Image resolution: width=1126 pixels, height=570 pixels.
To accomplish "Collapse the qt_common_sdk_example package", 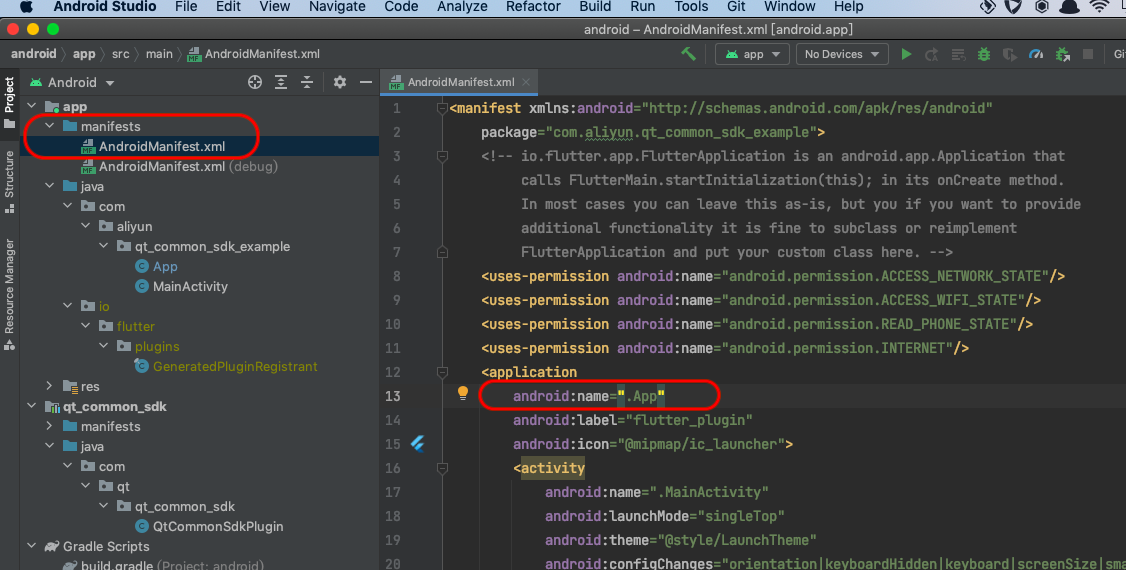I will pyautogui.click(x=104, y=246).
